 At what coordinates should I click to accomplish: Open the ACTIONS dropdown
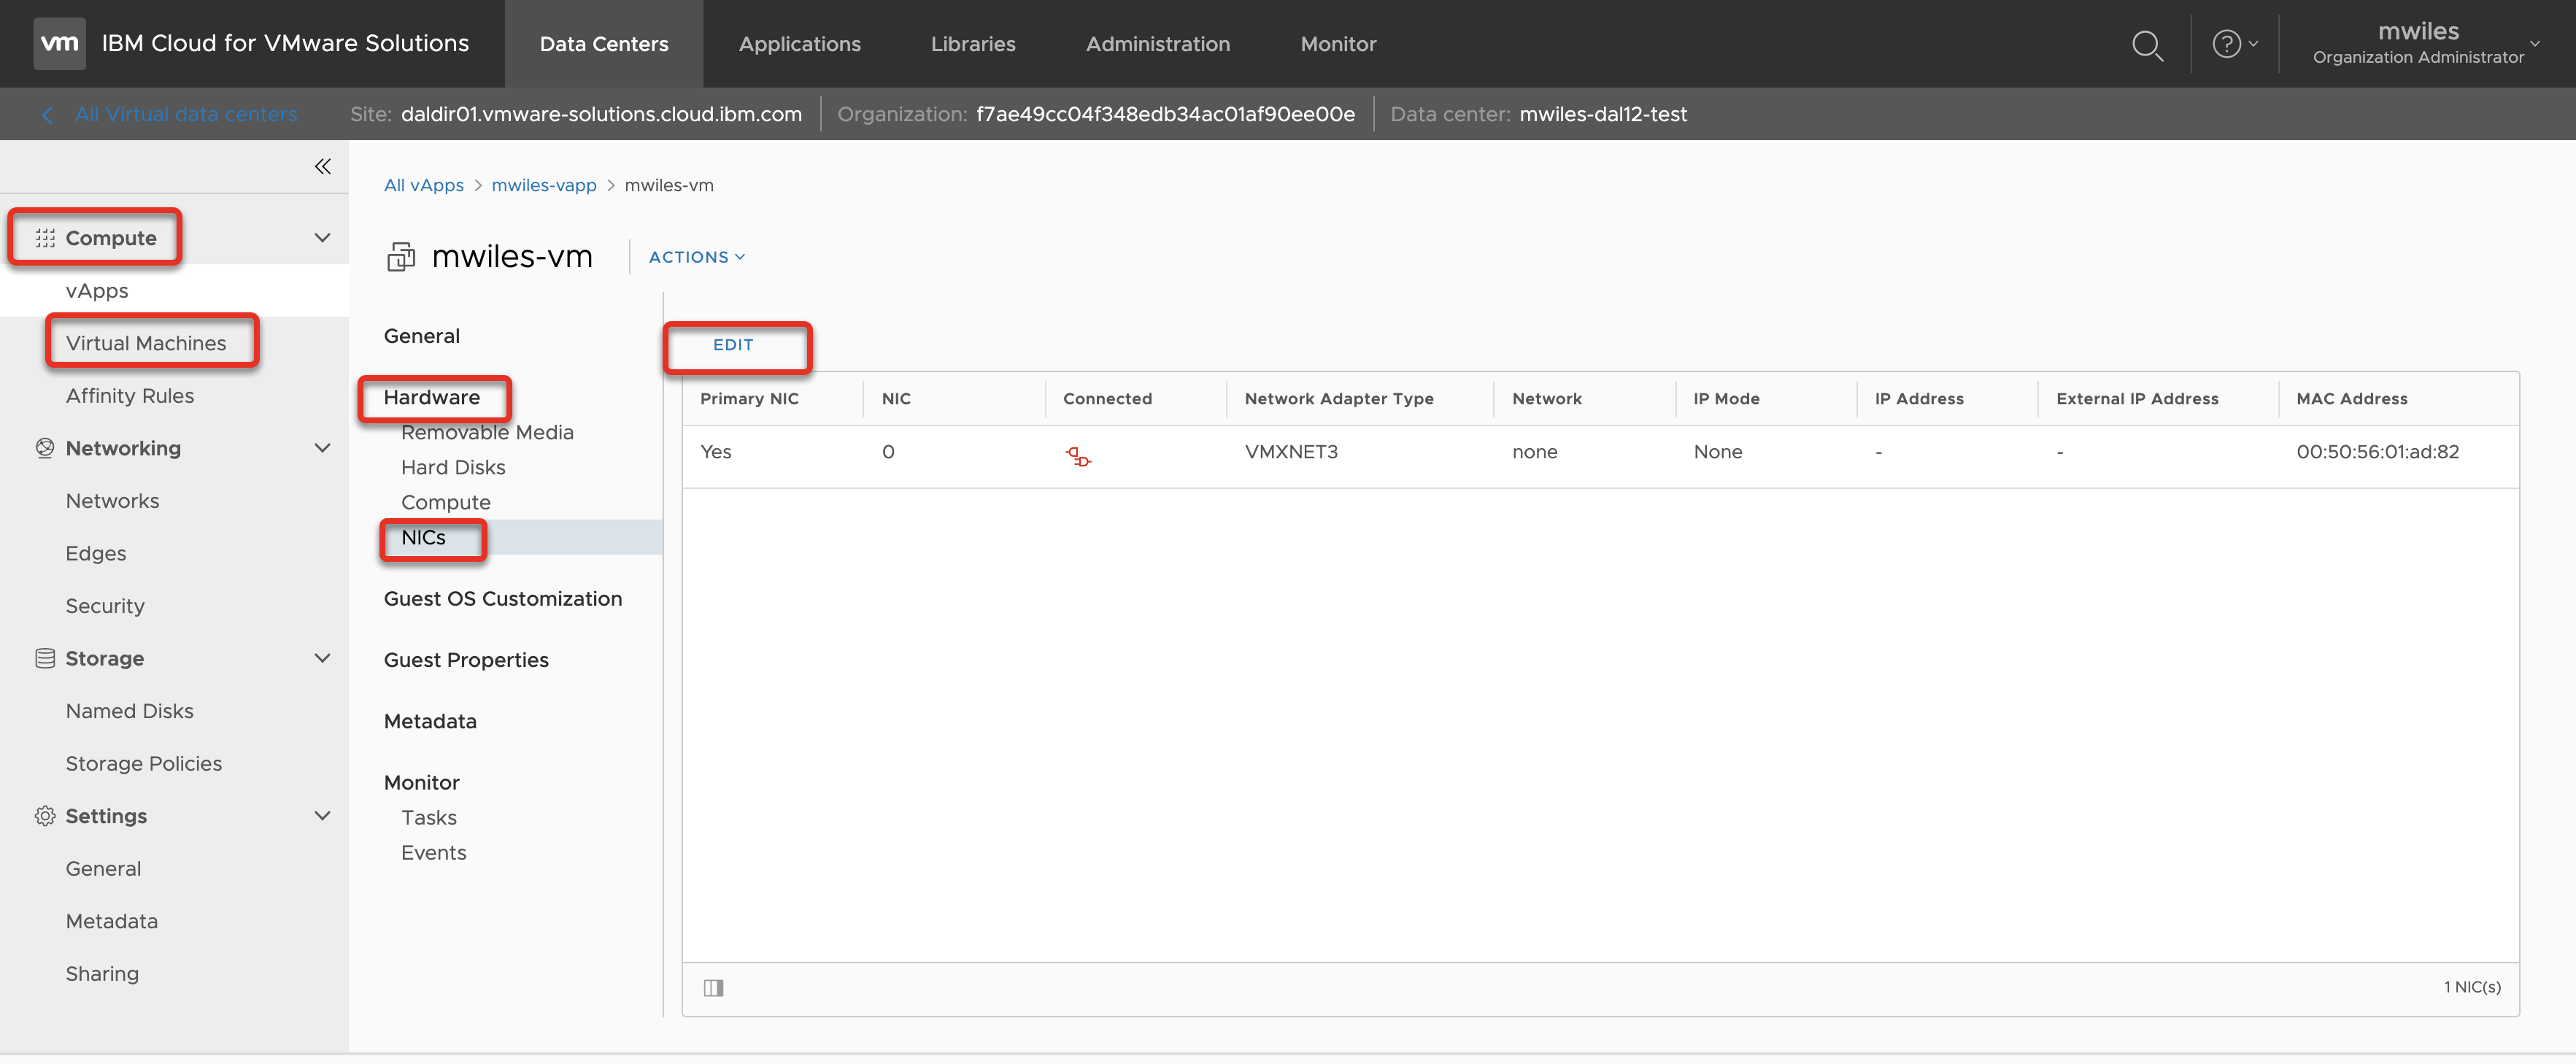(x=696, y=257)
